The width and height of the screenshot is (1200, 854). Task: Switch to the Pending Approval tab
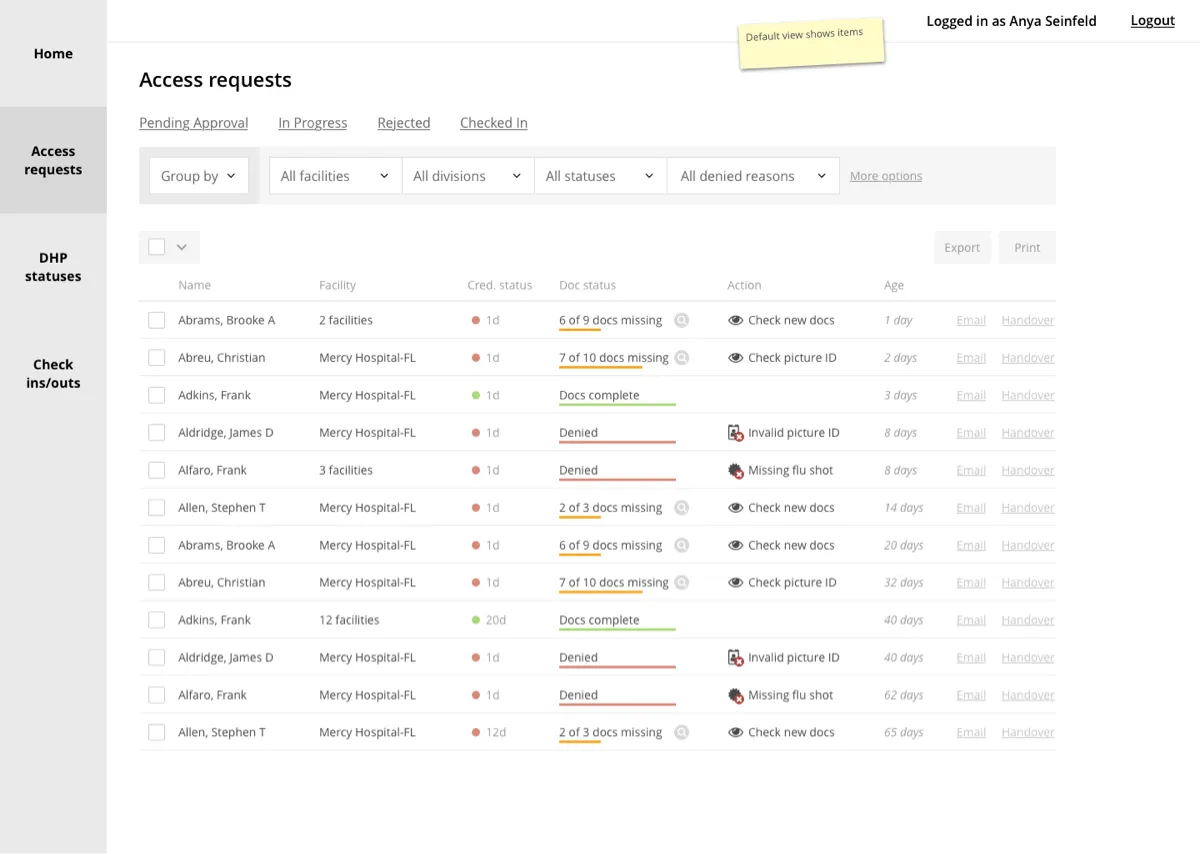193,123
